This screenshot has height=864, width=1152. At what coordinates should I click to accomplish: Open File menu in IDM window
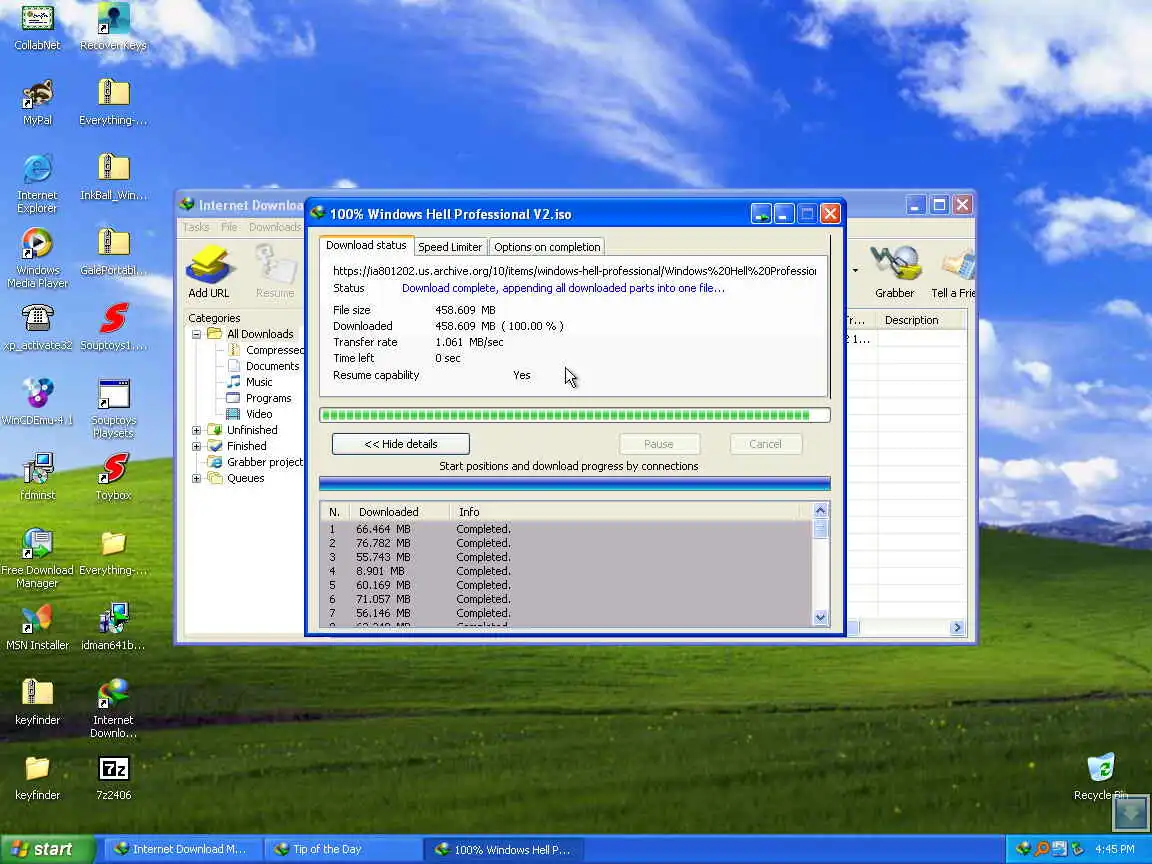(229, 227)
